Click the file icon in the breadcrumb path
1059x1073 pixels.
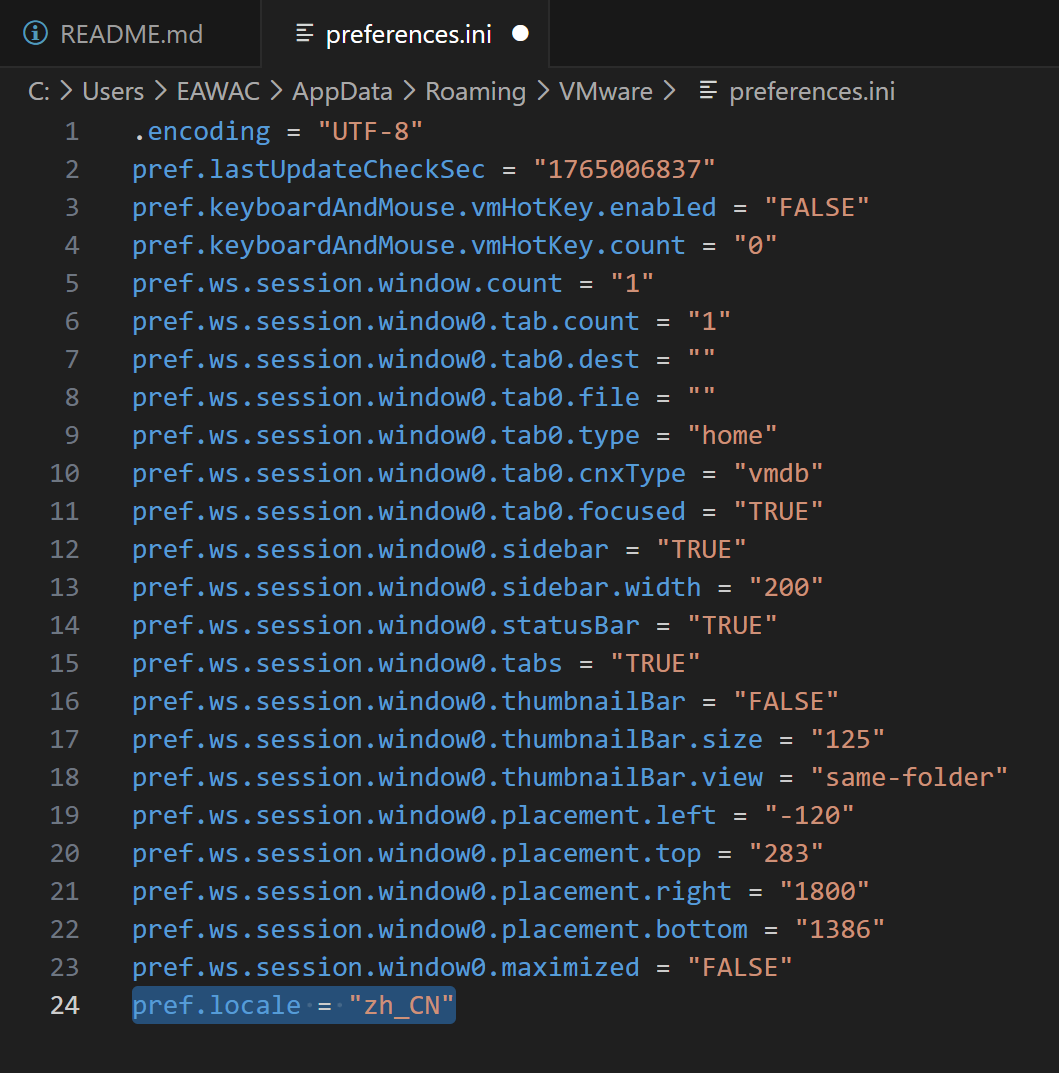(x=708, y=91)
